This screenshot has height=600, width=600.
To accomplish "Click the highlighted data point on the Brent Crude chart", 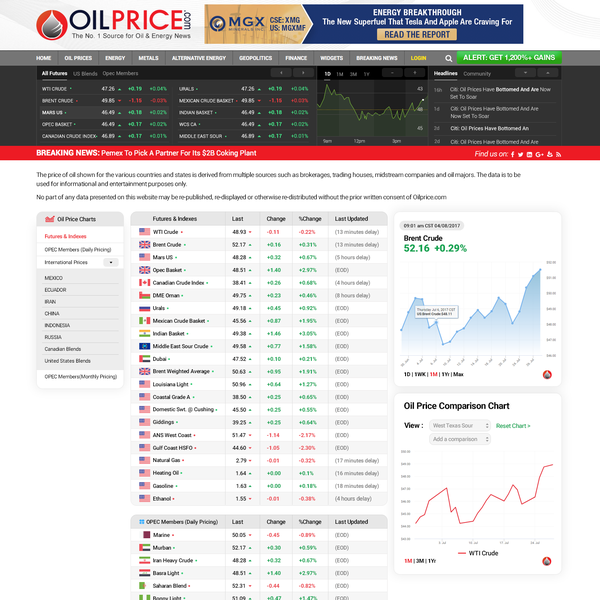I will (436, 323).
